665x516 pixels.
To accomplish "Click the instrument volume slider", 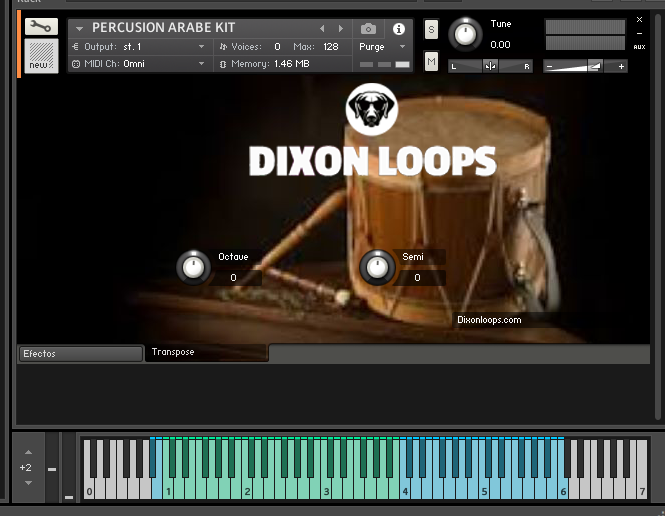I will click(x=585, y=66).
